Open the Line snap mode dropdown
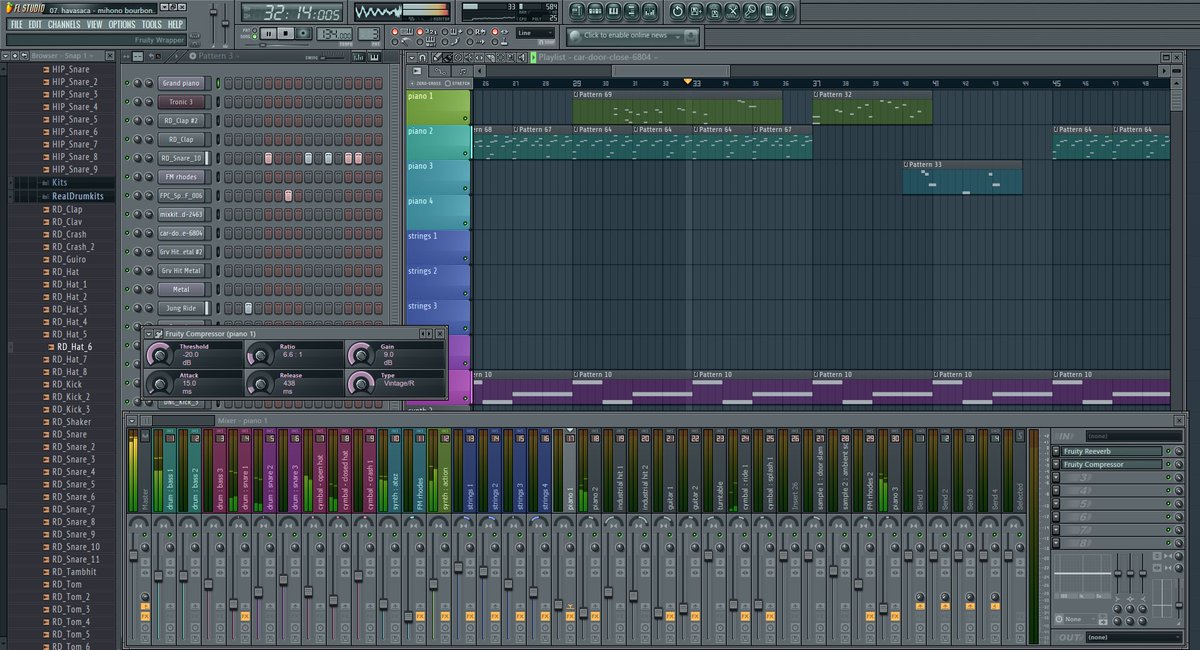1200x650 pixels. point(535,33)
